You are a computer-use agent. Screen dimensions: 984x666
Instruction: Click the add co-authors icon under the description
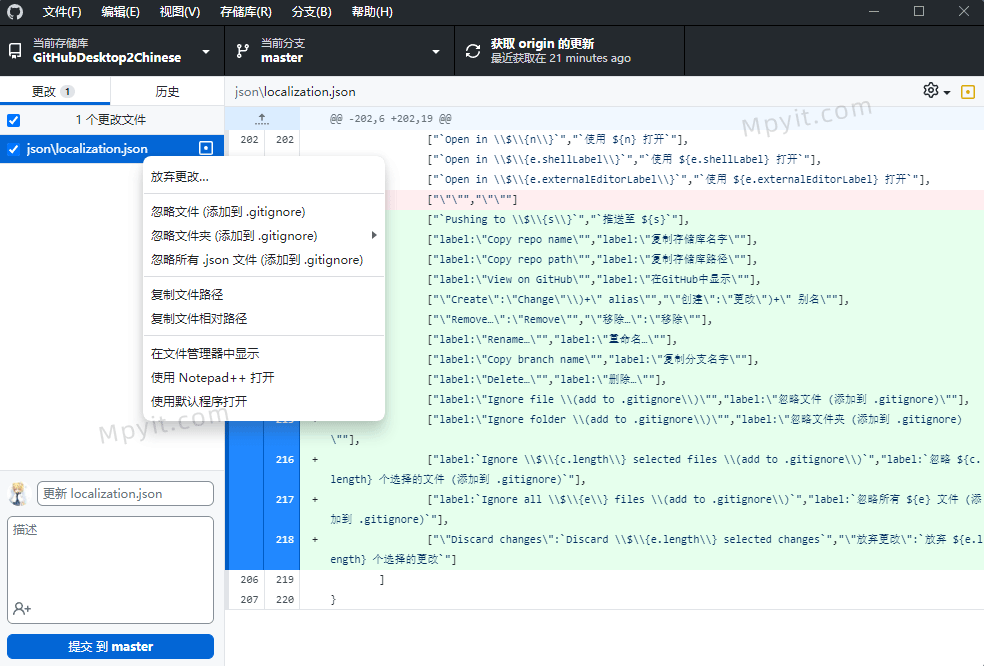(x=22, y=608)
